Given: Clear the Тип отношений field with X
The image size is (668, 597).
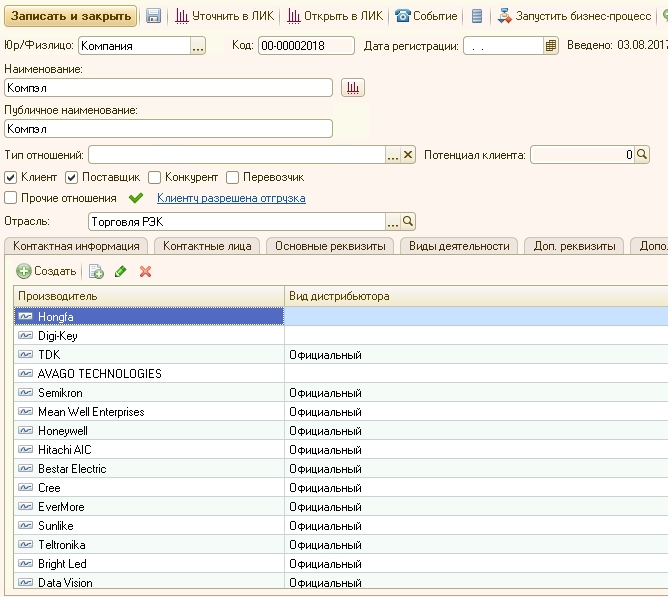Looking at the screenshot, I should click(x=408, y=155).
